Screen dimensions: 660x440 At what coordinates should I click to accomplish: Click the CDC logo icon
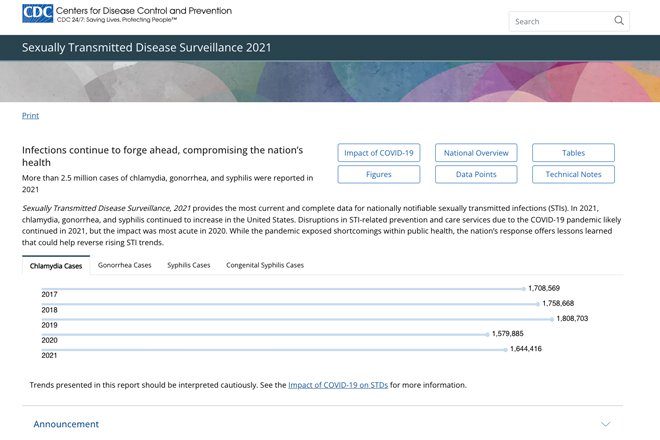click(37, 13)
